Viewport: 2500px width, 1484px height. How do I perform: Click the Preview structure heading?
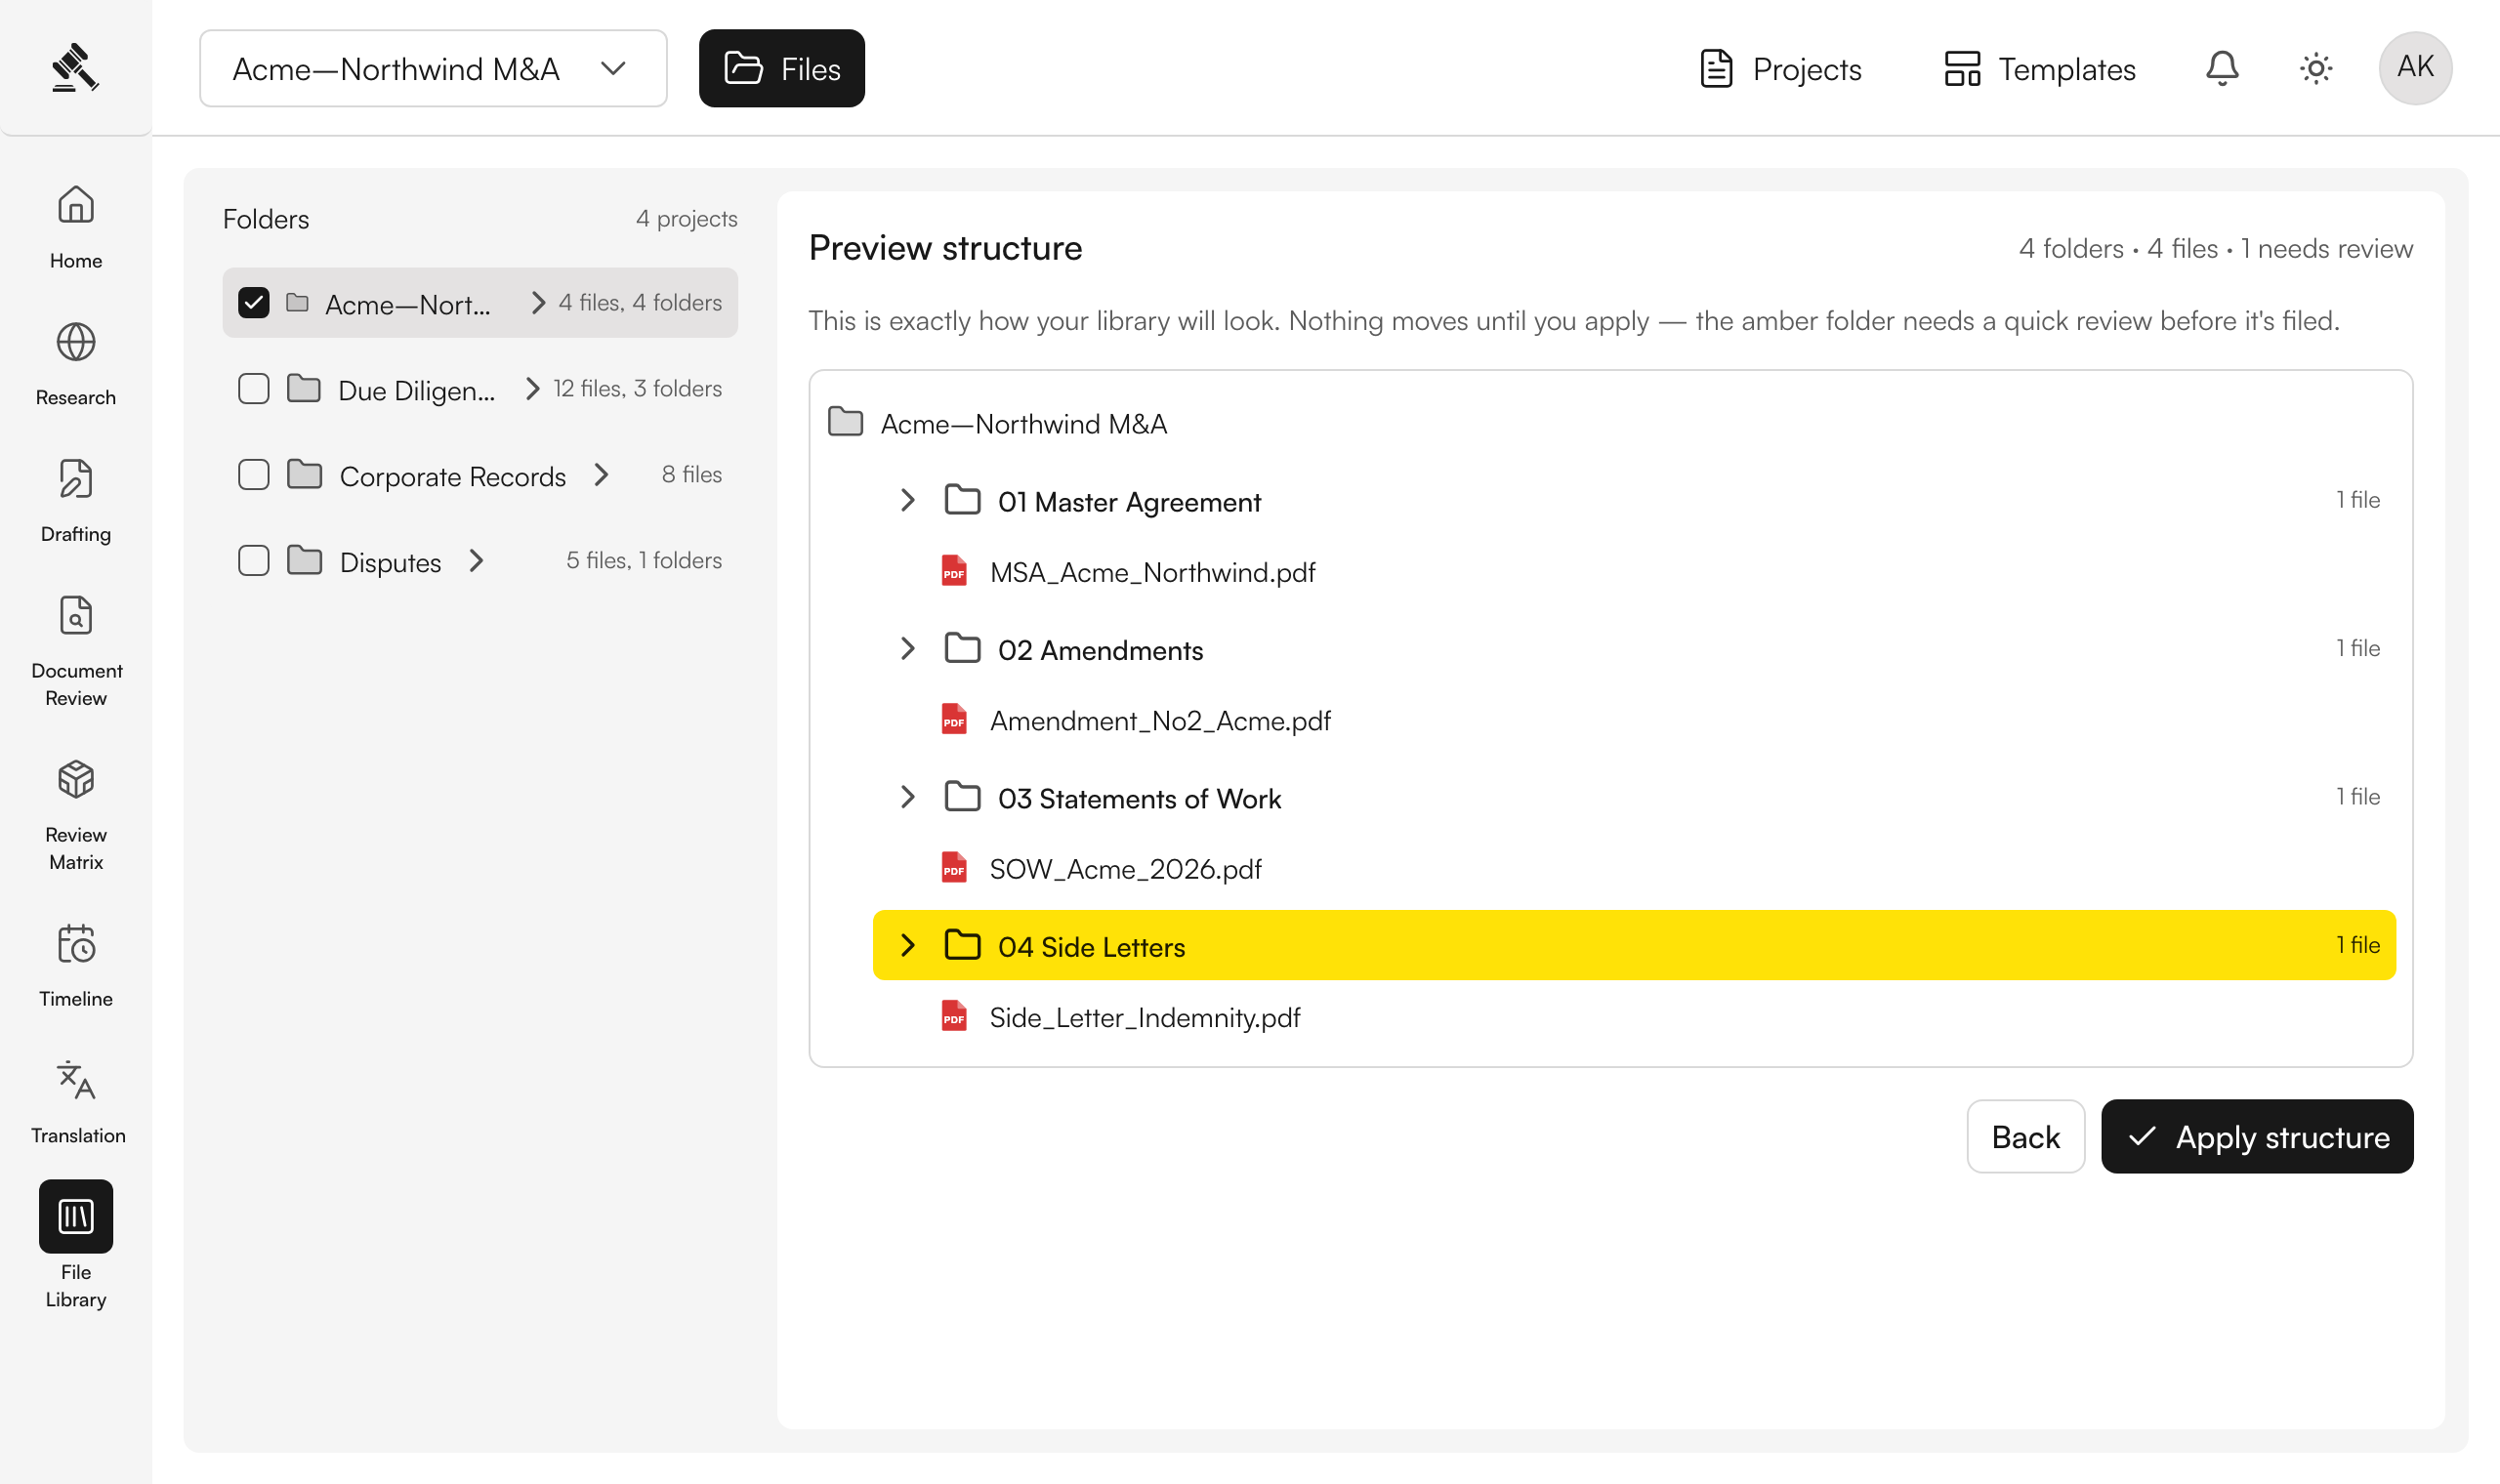click(945, 248)
